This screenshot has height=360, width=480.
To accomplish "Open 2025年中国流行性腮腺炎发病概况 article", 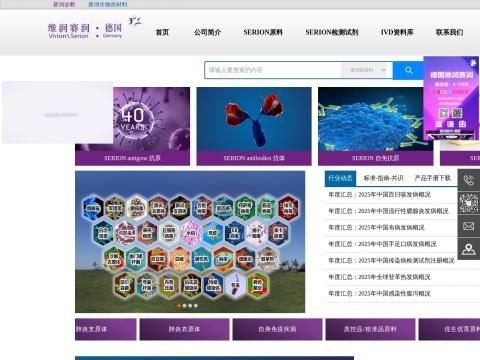I will click(x=388, y=211).
